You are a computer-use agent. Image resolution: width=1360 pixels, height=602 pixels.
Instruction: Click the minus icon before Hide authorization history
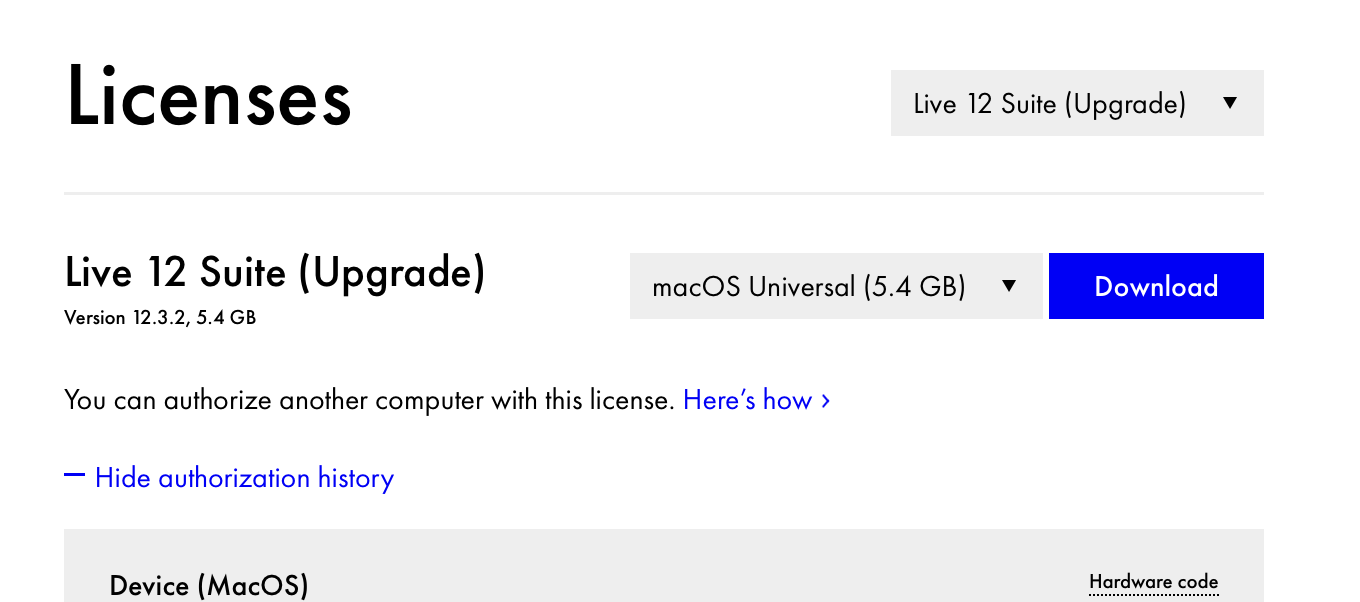click(x=74, y=476)
